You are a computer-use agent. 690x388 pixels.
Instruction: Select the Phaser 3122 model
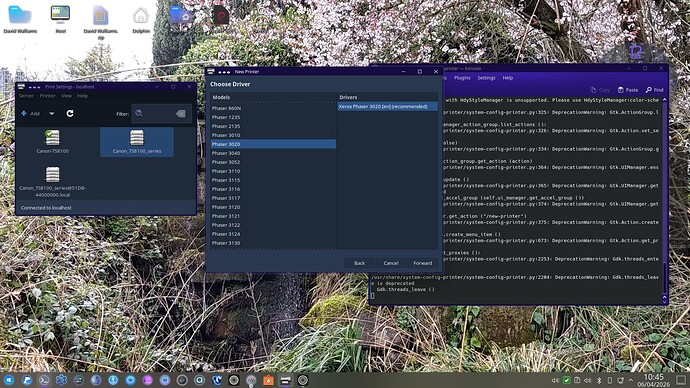tap(273, 225)
